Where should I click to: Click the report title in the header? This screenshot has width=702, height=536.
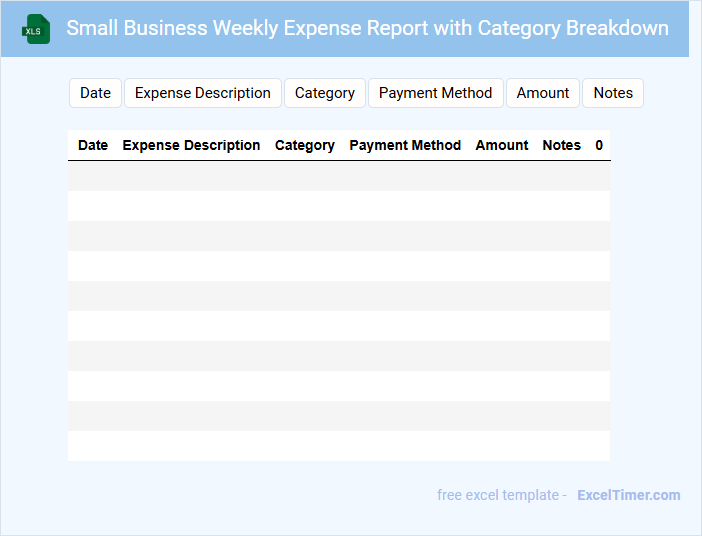(367, 28)
